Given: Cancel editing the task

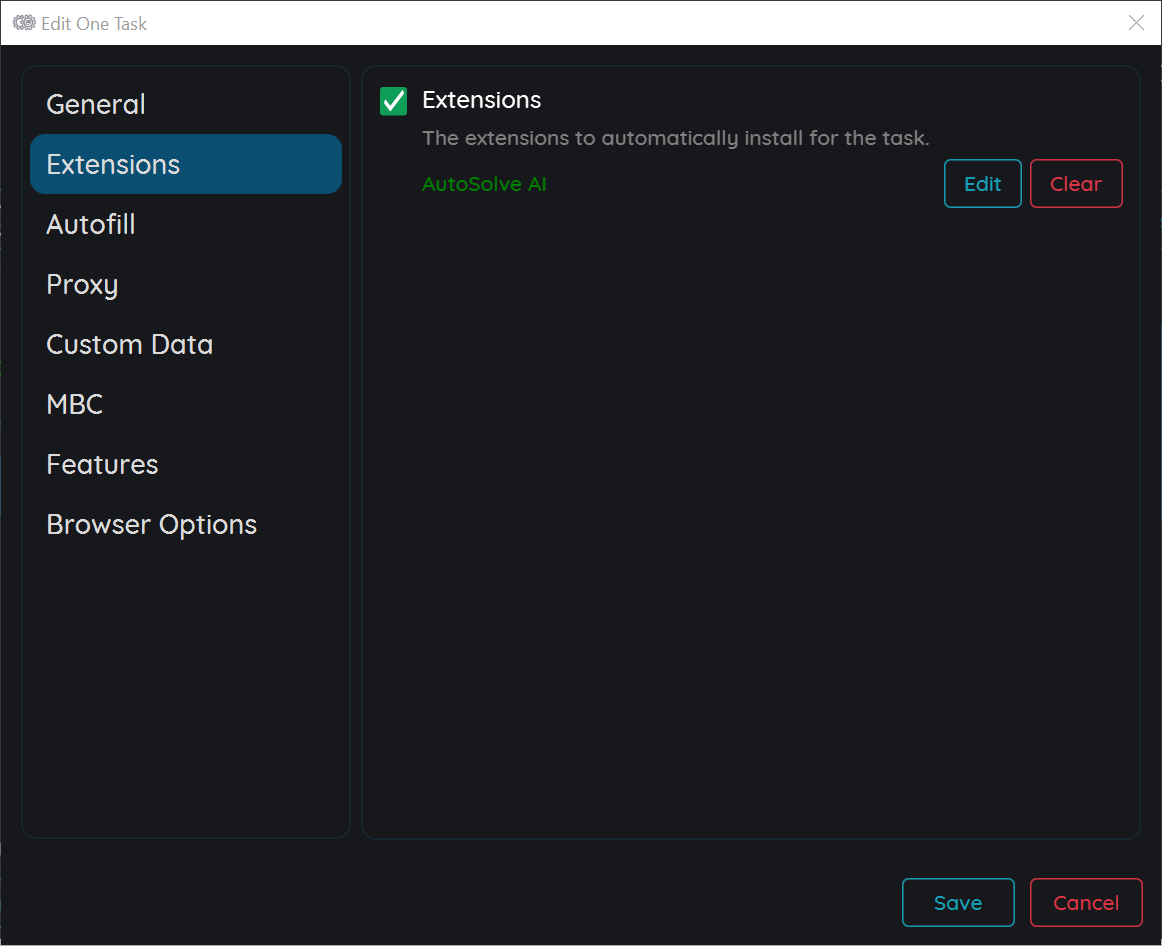Looking at the screenshot, I should [1086, 903].
